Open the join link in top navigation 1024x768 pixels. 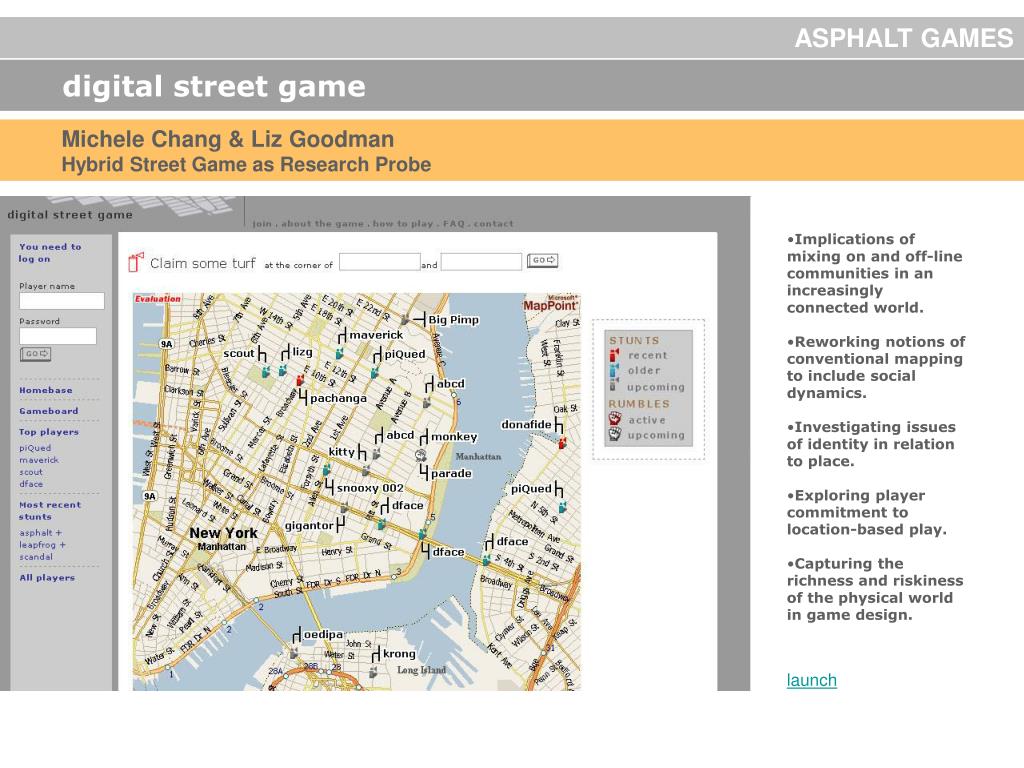point(262,223)
